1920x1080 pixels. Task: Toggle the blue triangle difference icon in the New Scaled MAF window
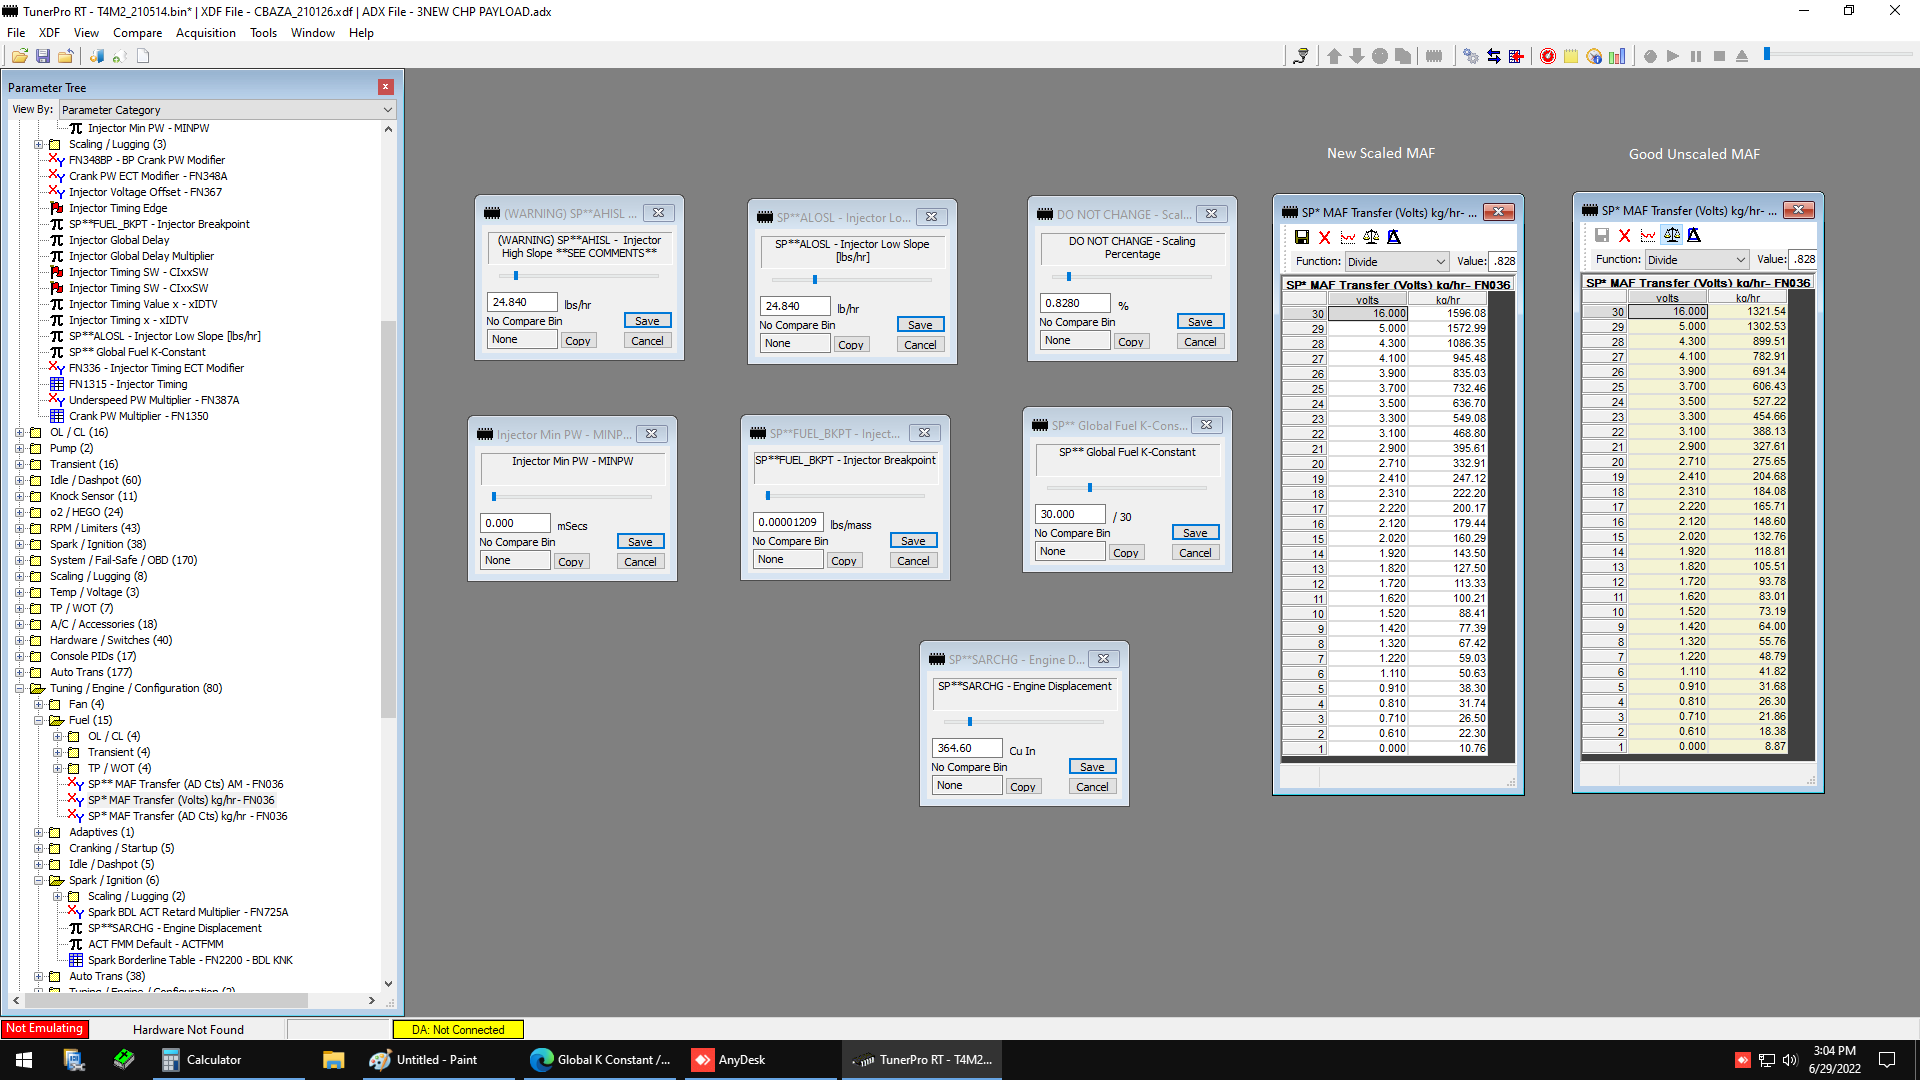tap(1393, 237)
